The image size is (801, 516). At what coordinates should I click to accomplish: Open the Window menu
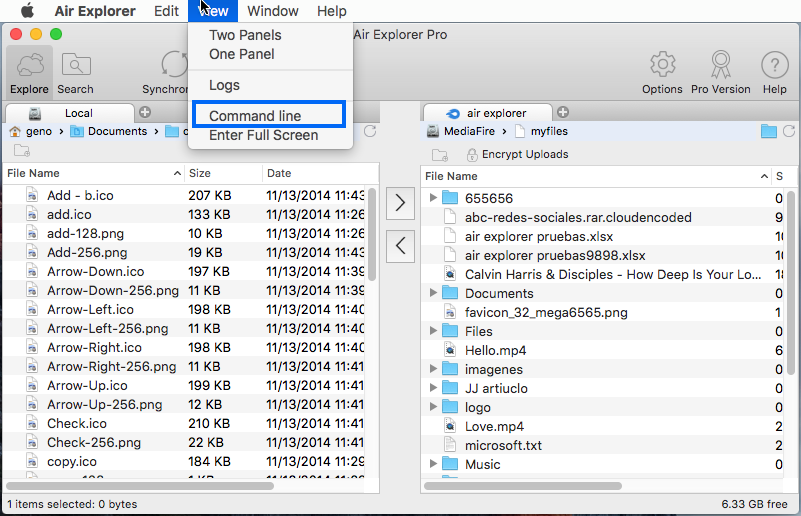[x=273, y=11]
